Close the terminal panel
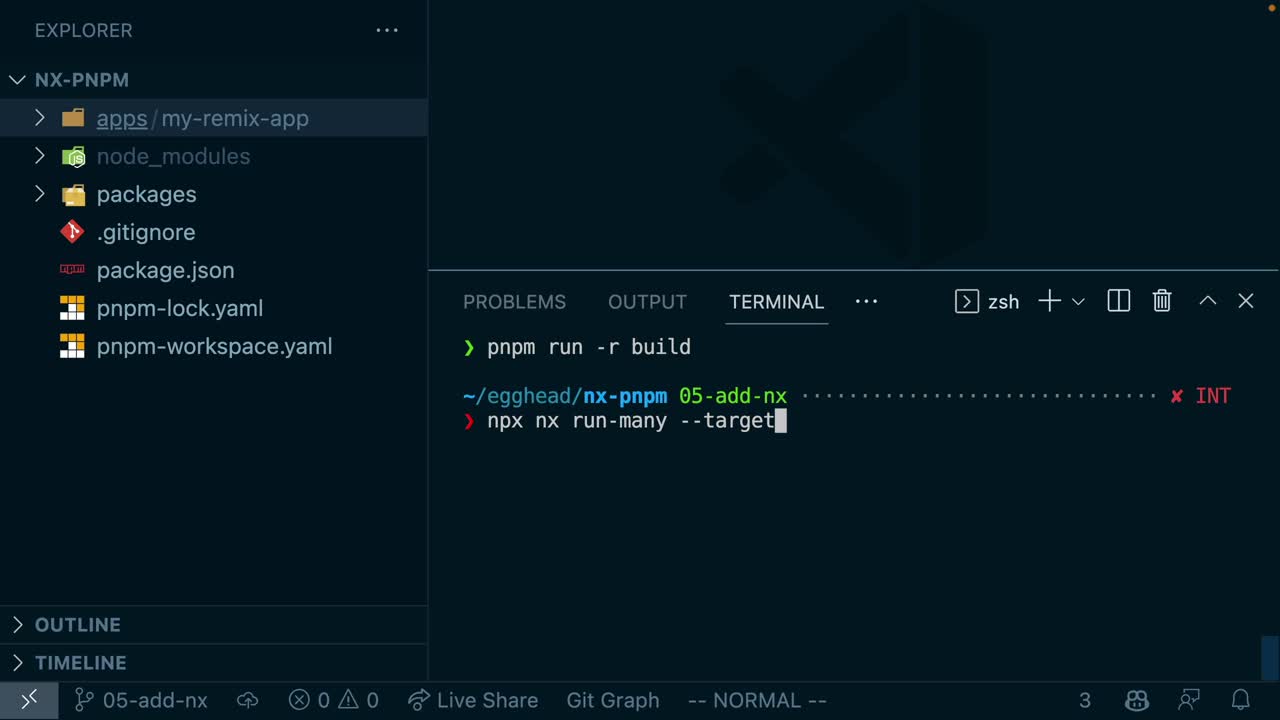The width and height of the screenshot is (1280, 720). [1245, 301]
